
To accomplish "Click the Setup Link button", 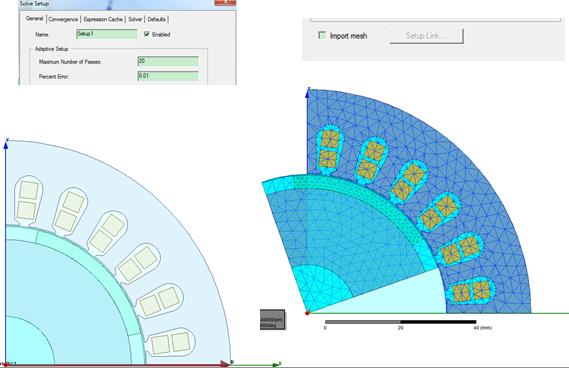I will (426, 36).
